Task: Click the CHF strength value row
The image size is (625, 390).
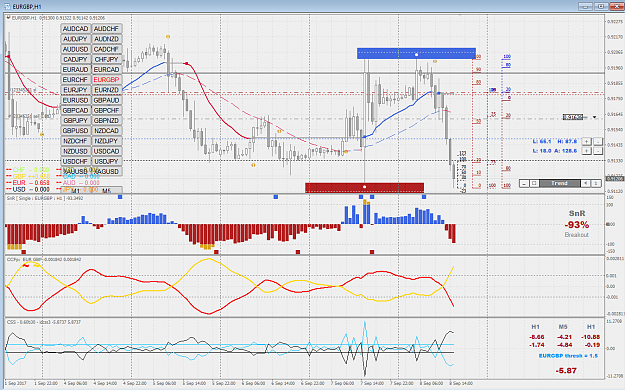Action: pos(28,170)
